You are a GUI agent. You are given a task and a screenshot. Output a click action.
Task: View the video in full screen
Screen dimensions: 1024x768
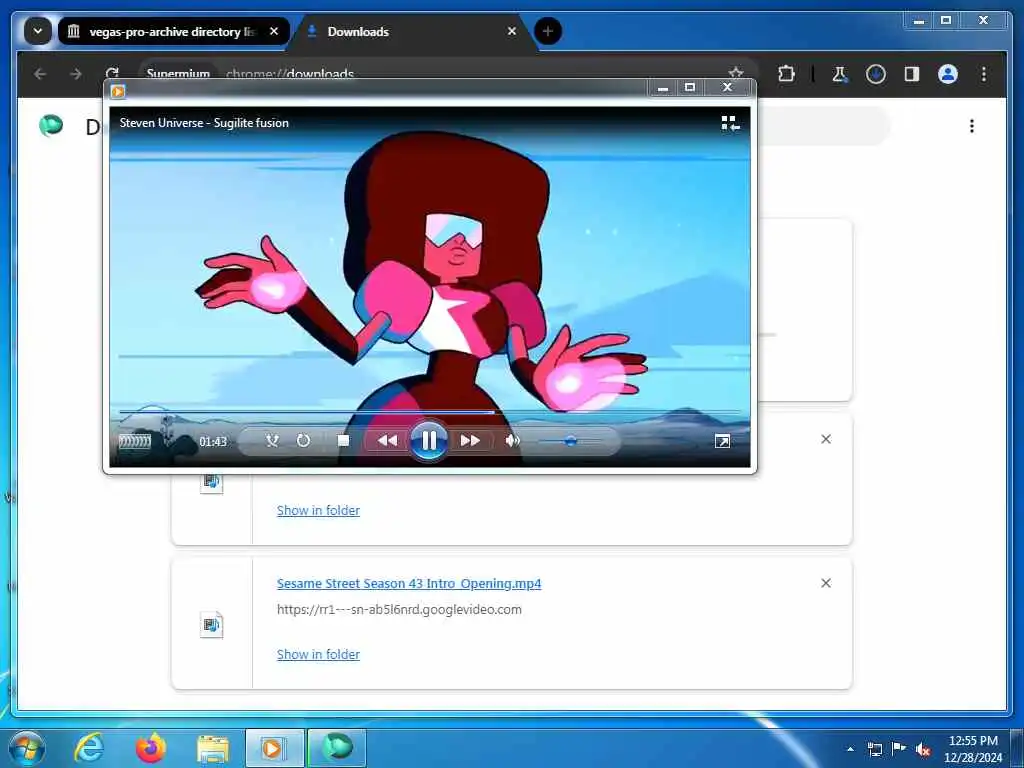click(x=722, y=441)
